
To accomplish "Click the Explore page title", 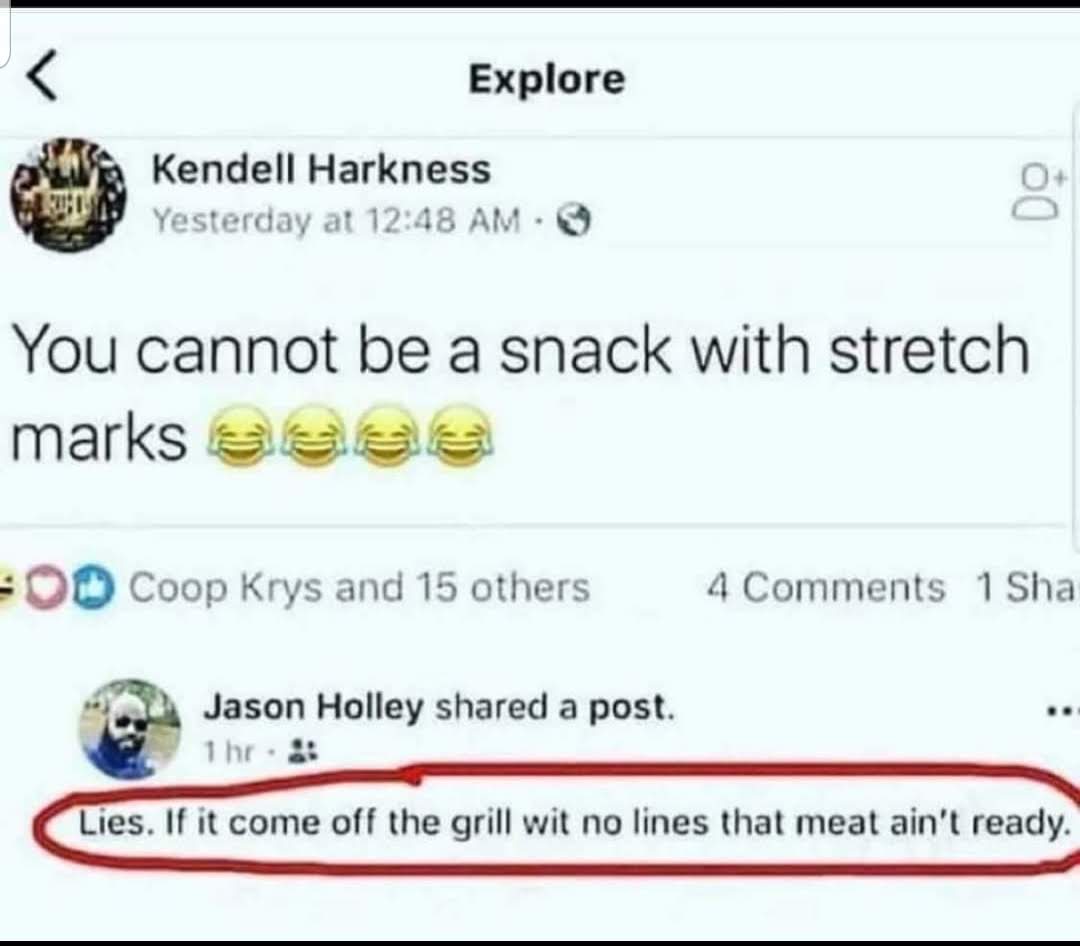I will 546,79.
